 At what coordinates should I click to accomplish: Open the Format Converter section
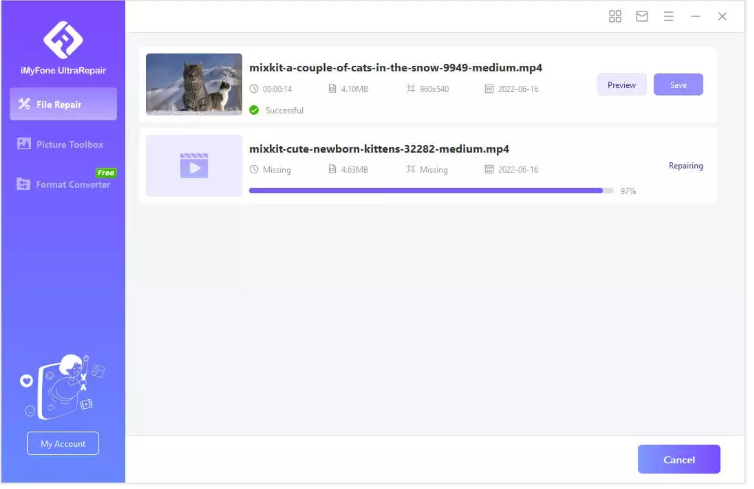[63, 185]
